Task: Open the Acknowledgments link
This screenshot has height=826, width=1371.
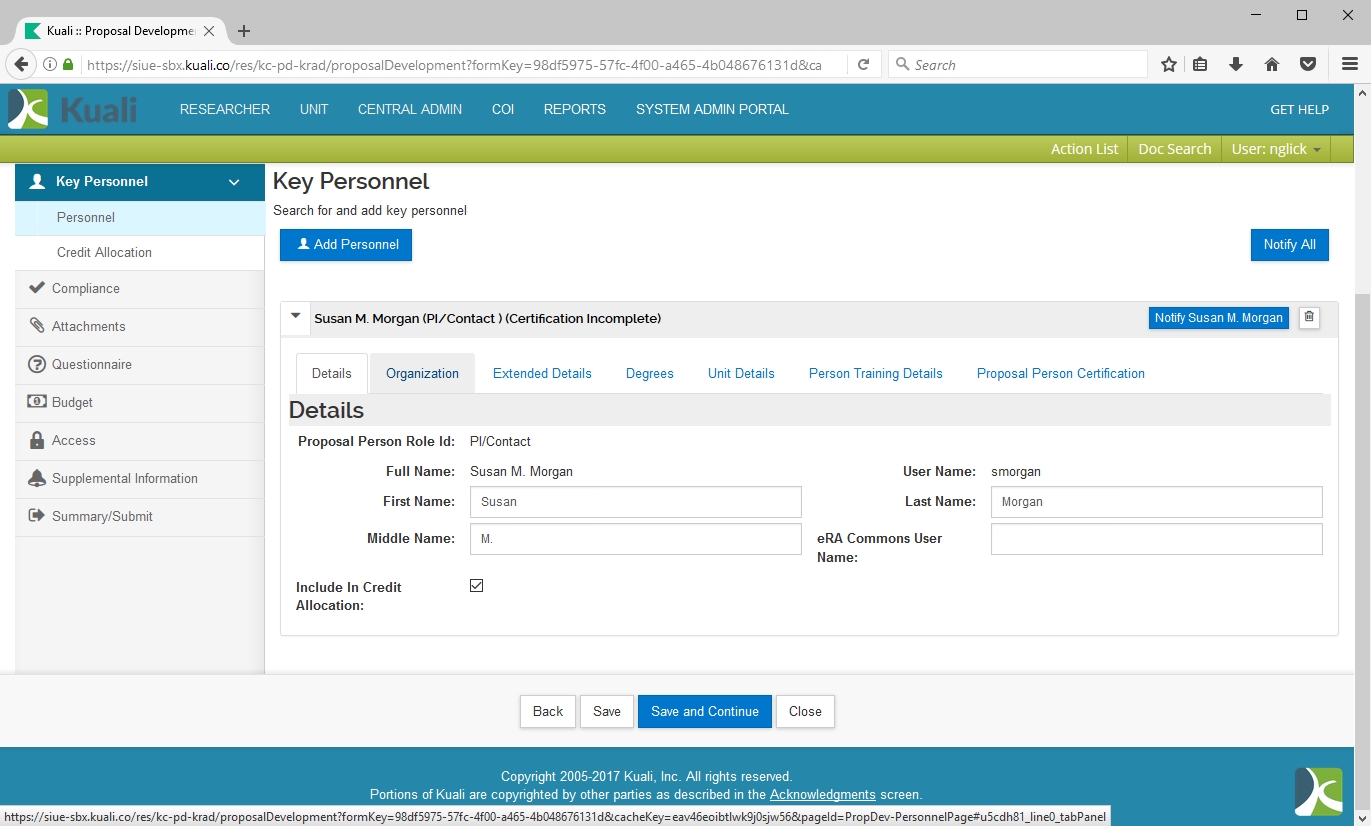Action: coord(822,794)
